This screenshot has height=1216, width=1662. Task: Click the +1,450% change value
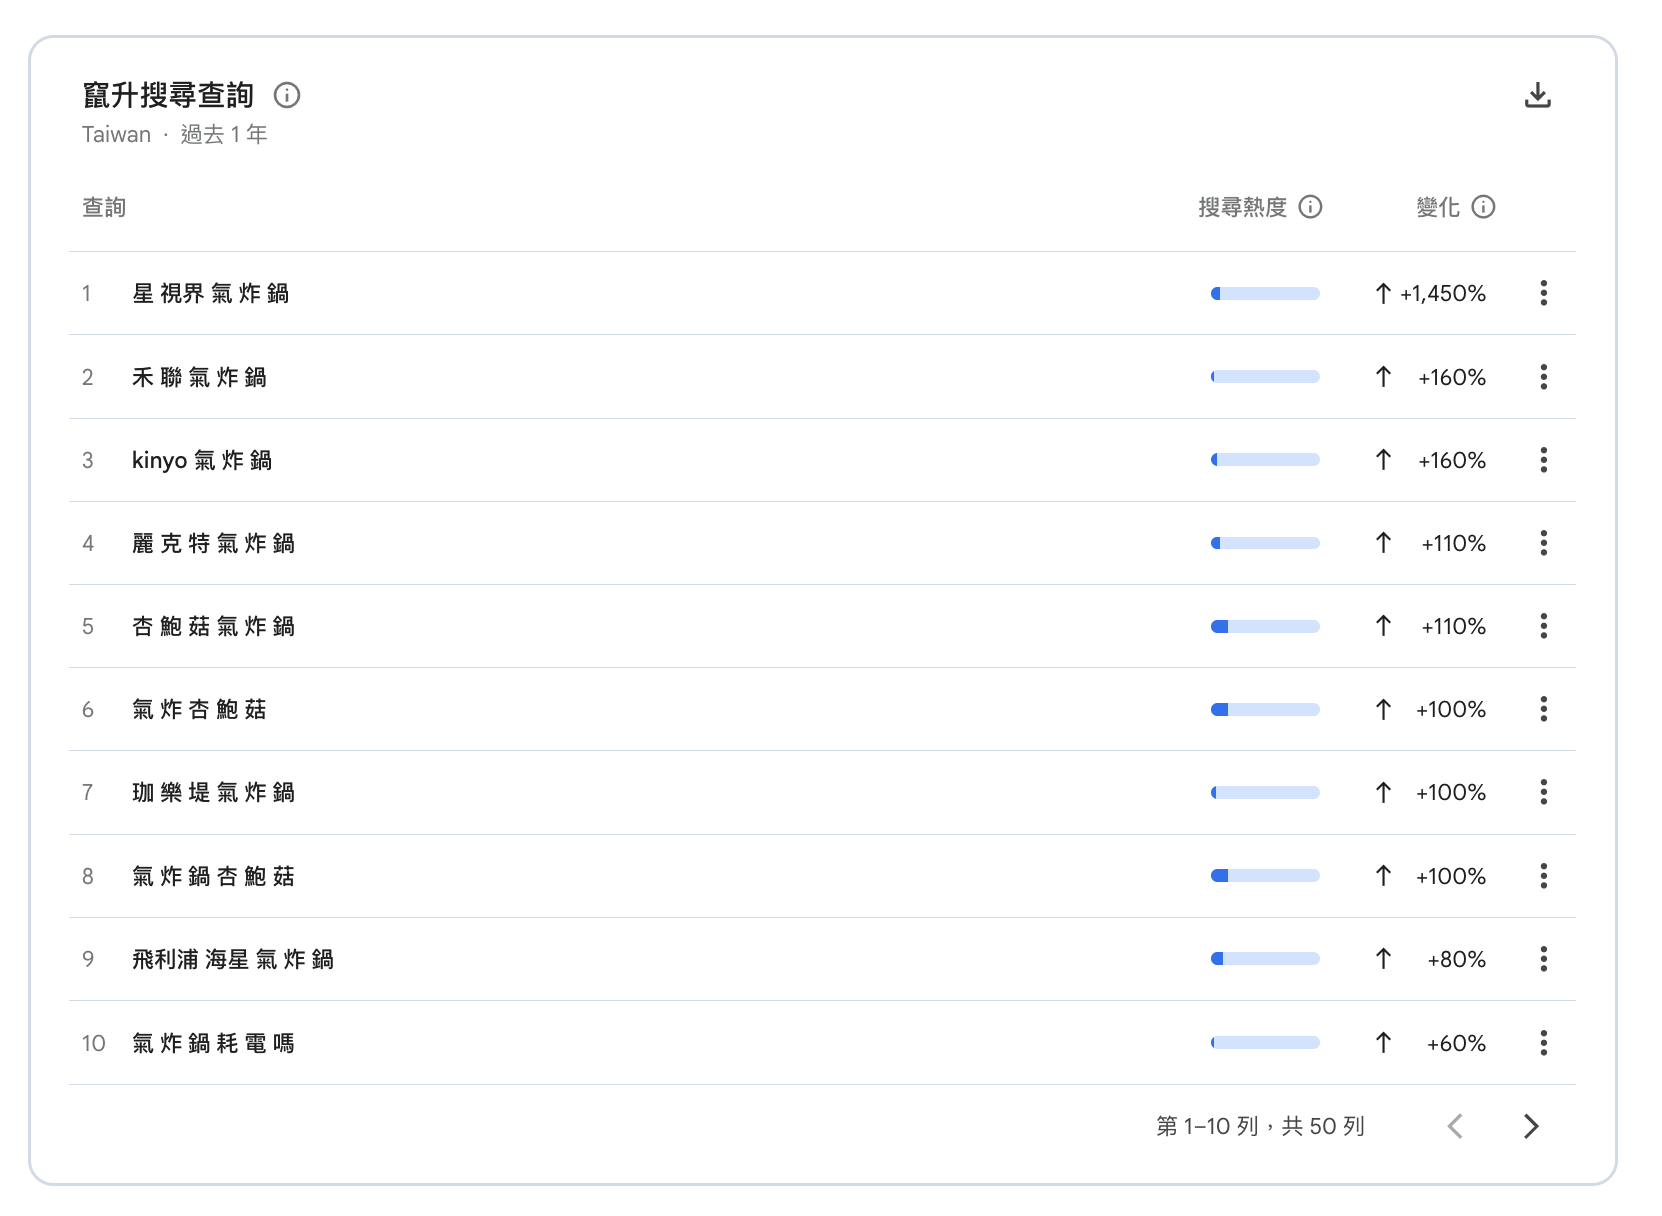1443,293
